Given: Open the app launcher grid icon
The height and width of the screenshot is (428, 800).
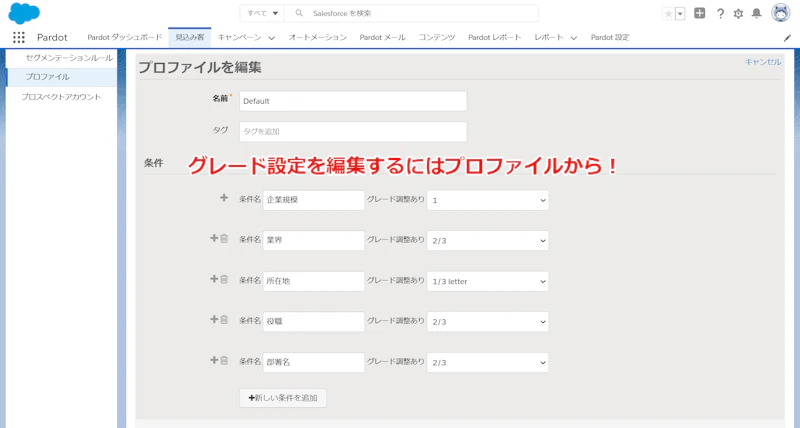Looking at the screenshot, I should (x=19, y=37).
